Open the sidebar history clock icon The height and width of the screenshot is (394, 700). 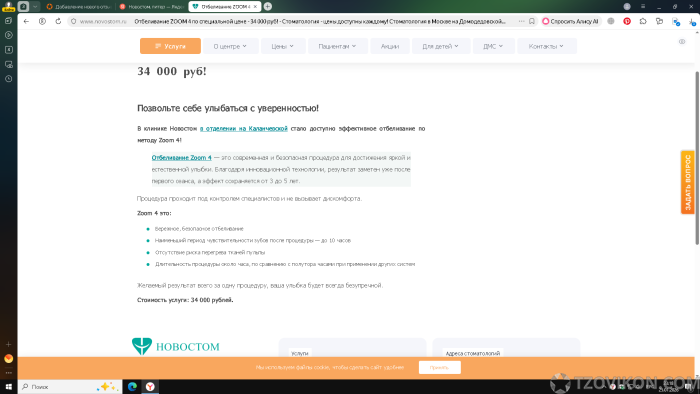point(8,79)
